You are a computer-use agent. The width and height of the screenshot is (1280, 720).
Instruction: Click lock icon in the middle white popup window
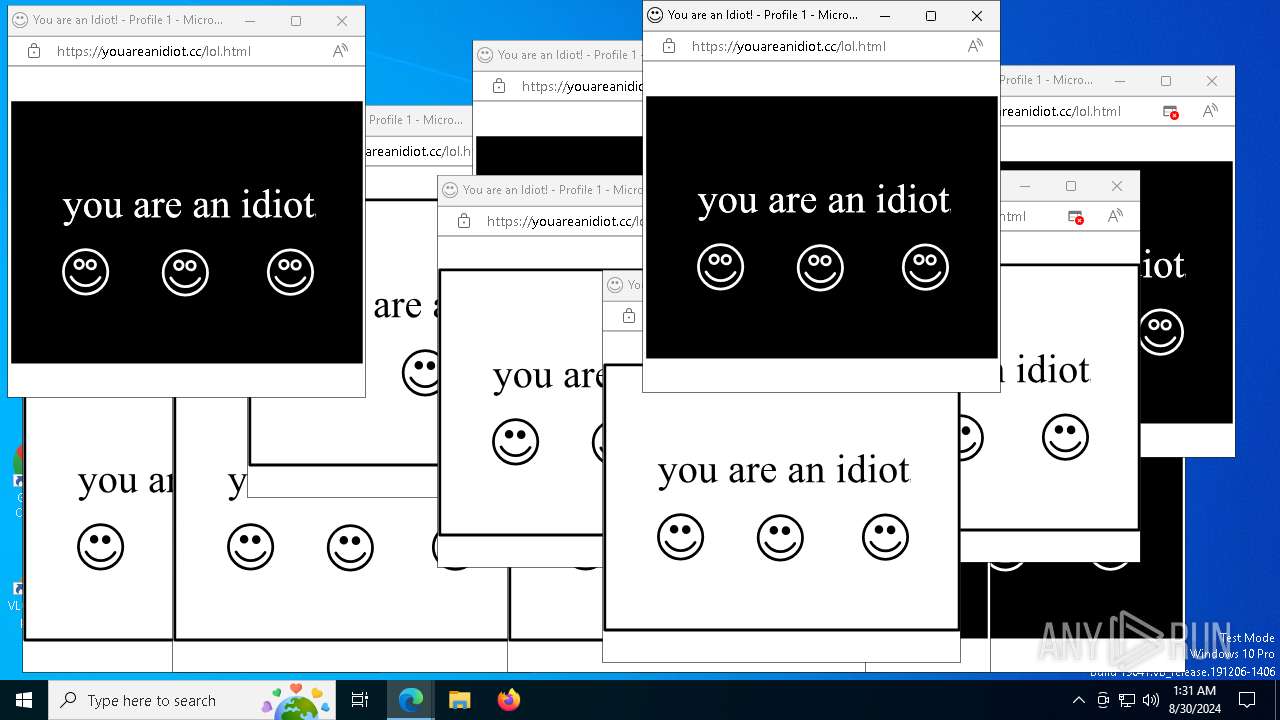tap(464, 221)
